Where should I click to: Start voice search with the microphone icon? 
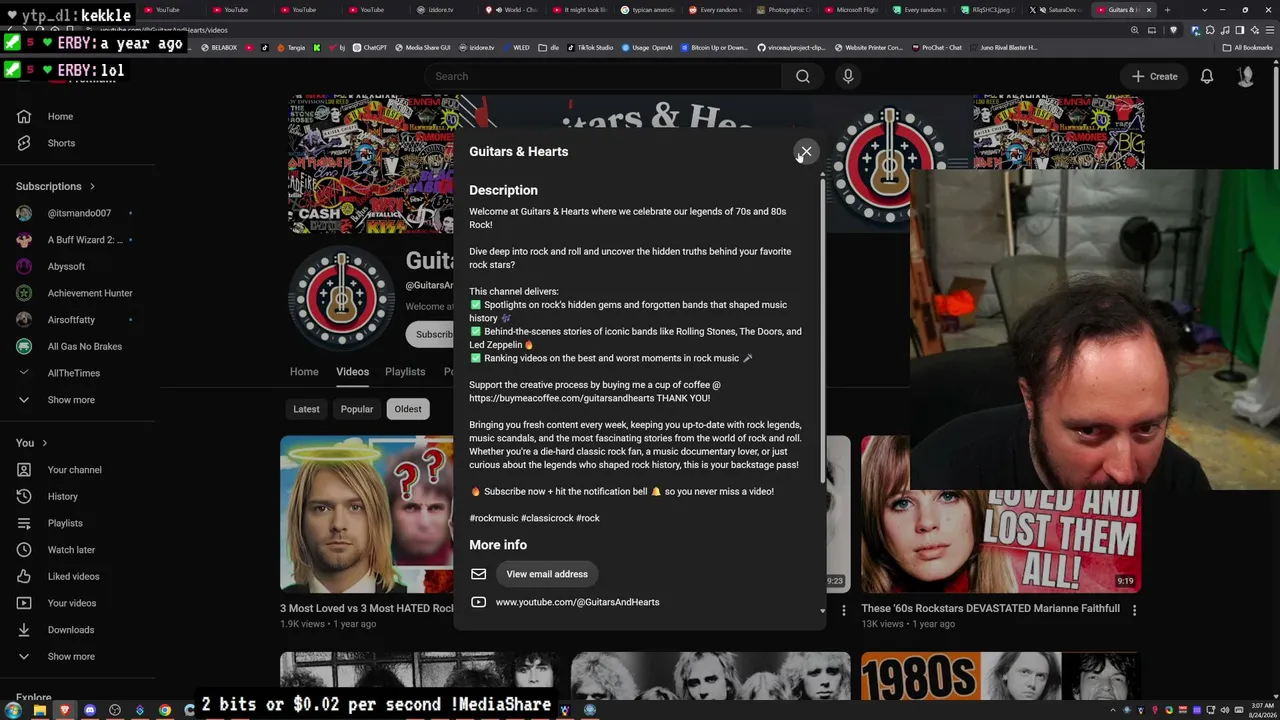(848, 76)
